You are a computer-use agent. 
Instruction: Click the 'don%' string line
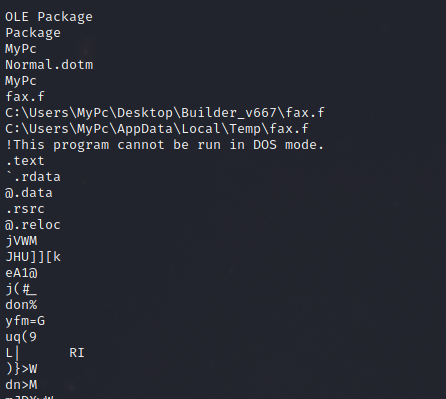point(21,305)
